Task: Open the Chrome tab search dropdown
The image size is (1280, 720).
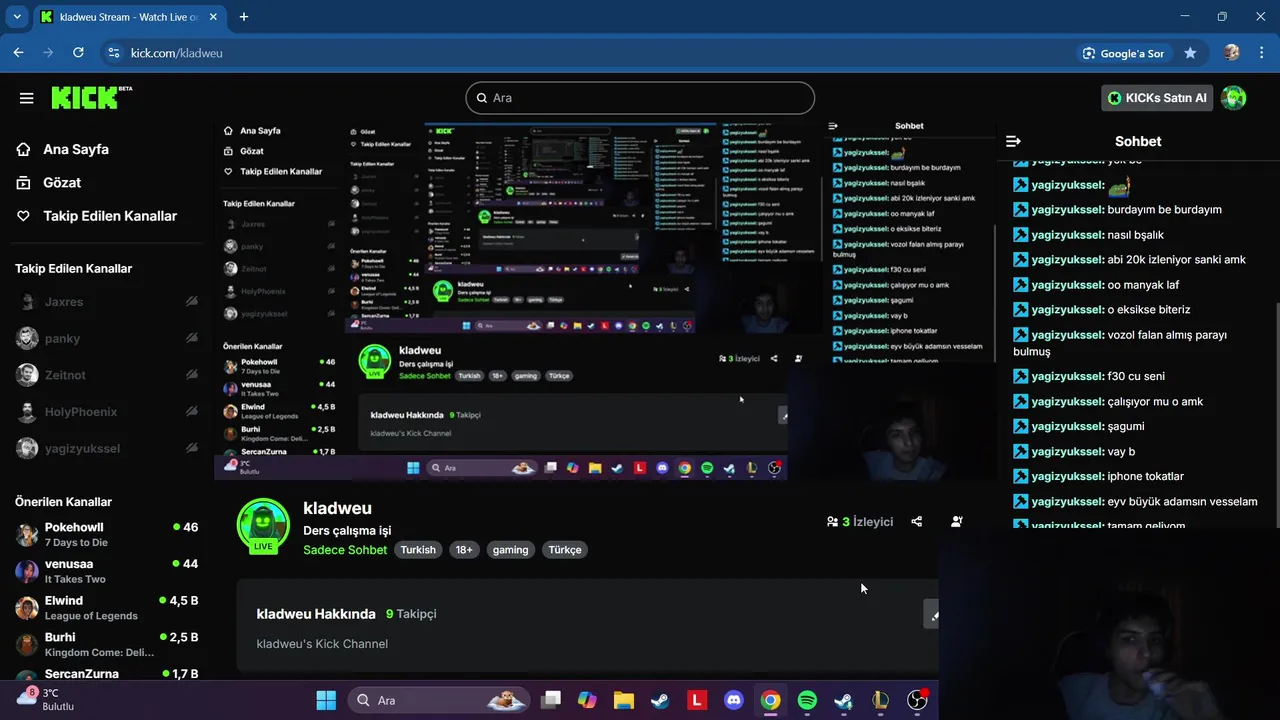Action: coord(17,17)
